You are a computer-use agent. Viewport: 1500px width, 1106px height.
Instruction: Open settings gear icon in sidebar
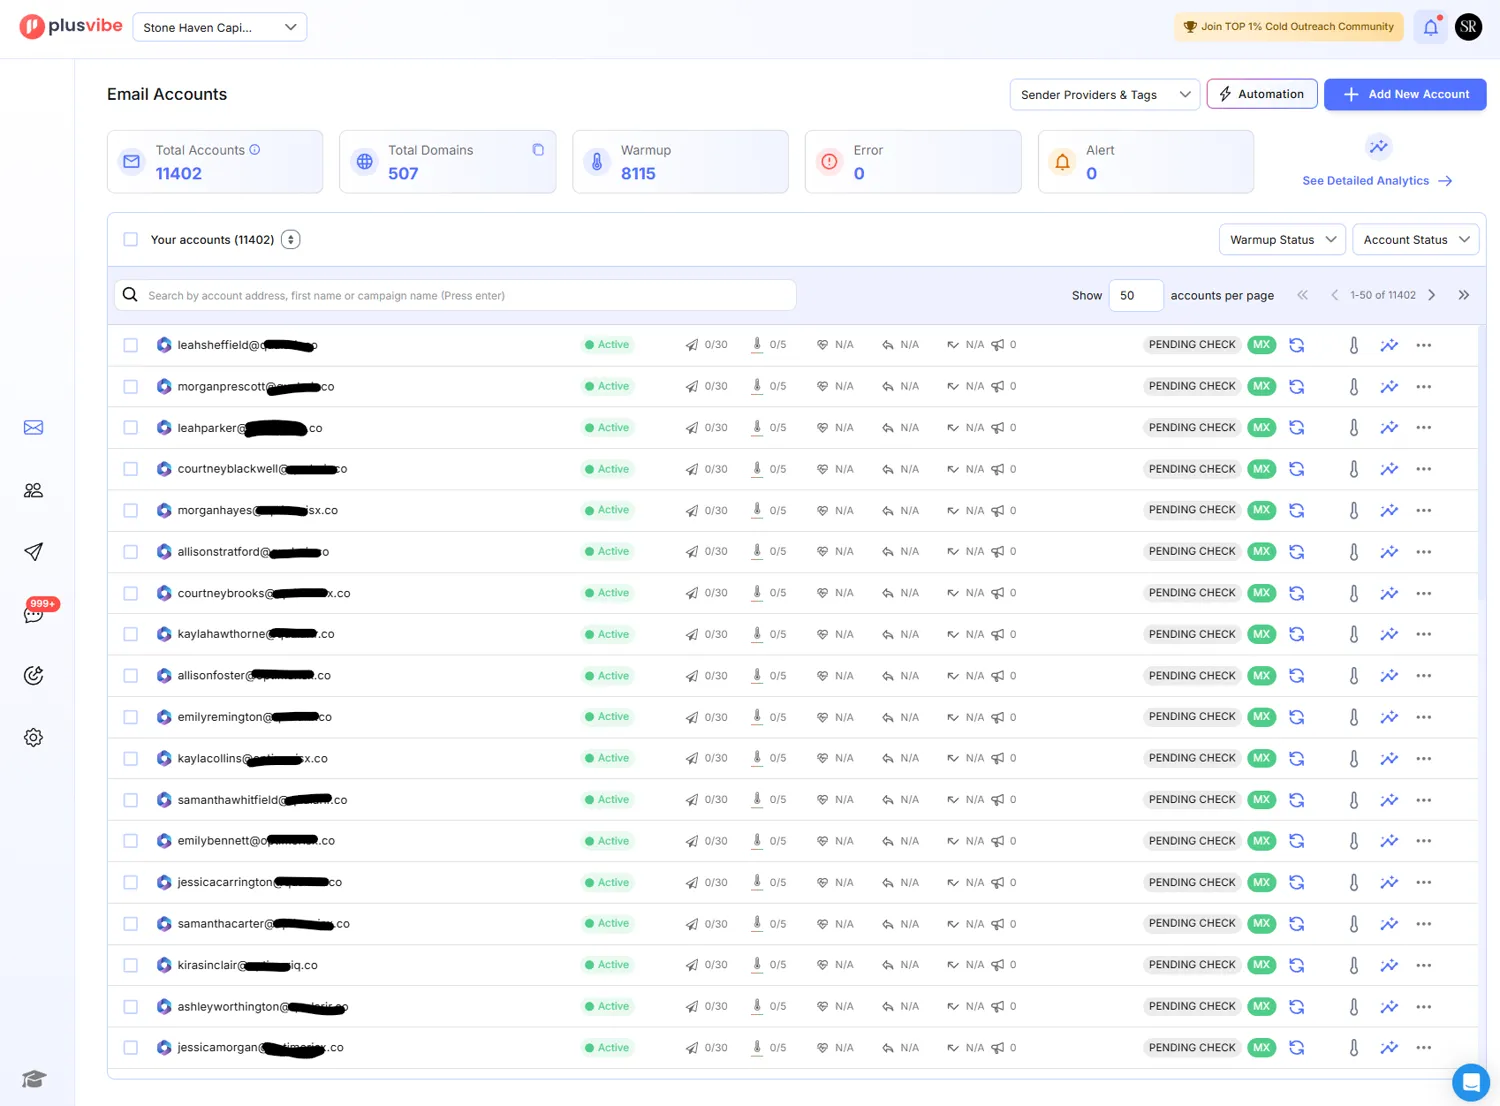pos(33,738)
